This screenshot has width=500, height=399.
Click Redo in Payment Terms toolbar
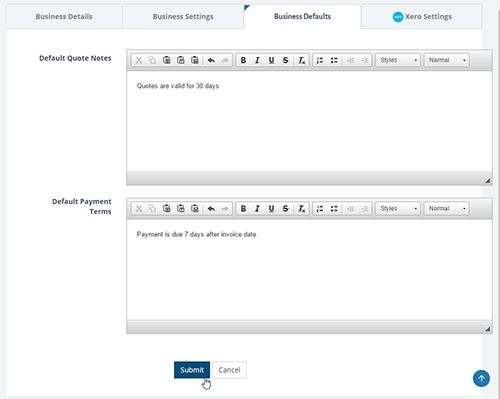point(225,209)
